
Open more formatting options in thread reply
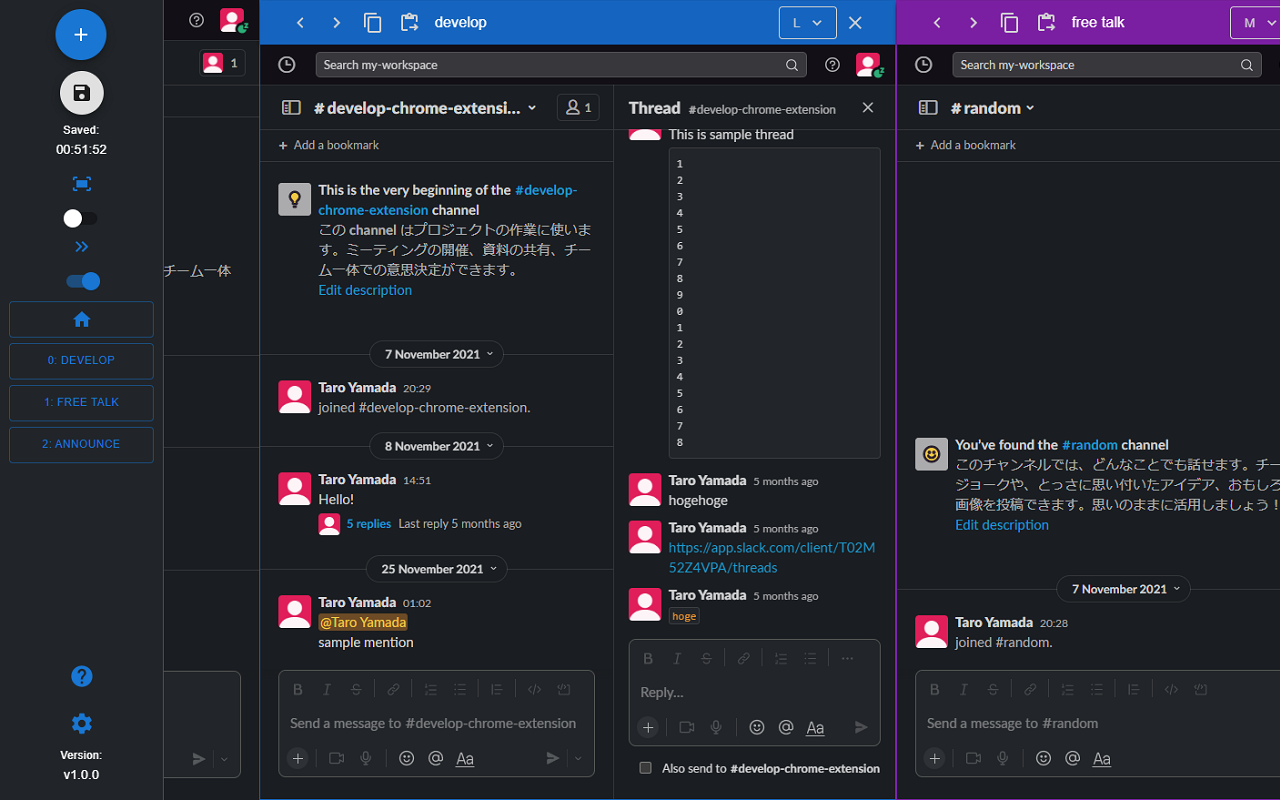click(848, 658)
